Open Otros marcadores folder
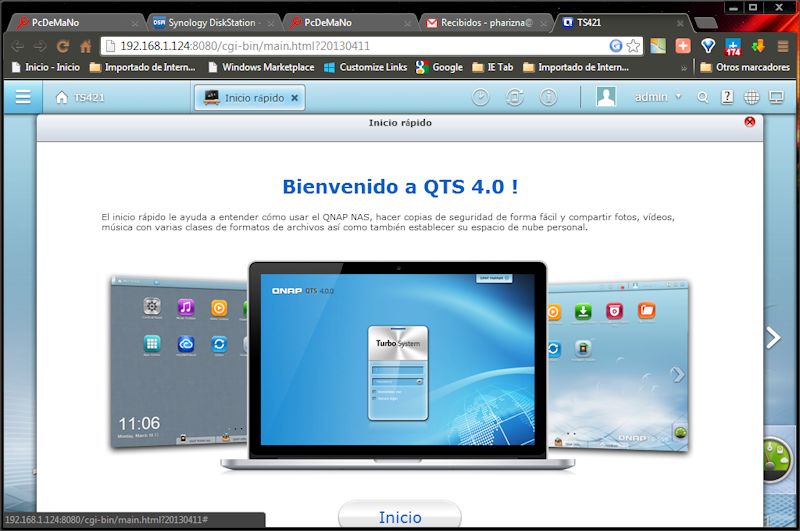This screenshot has width=800, height=531. pyautogui.click(x=745, y=67)
